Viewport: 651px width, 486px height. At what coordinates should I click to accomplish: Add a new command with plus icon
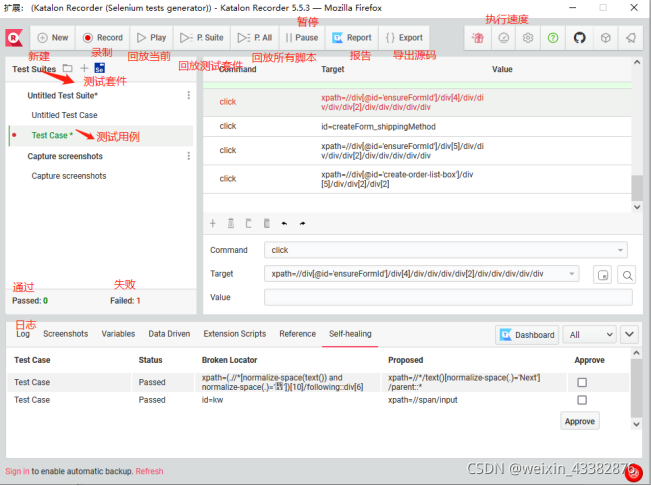click(213, 224)
